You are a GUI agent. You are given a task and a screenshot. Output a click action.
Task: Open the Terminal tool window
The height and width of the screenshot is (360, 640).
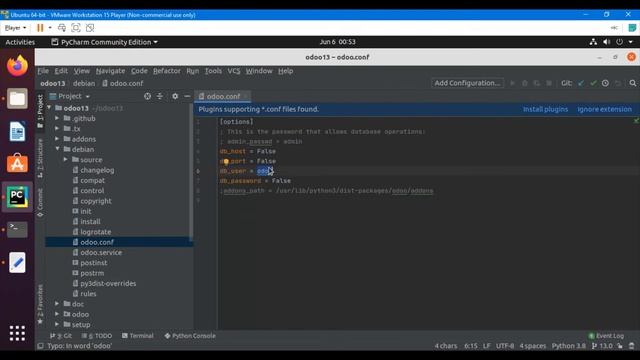pos(138,336)
